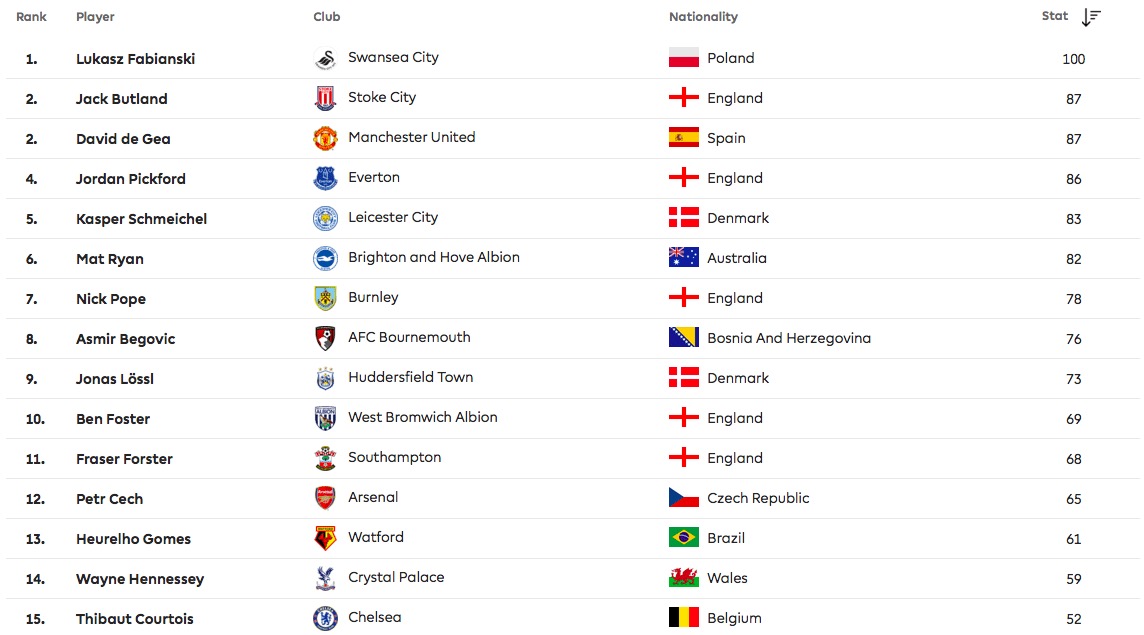Viewport: 1144px width, 635px height.
Task: Click the Watford club crest
Action: (325, 538)
